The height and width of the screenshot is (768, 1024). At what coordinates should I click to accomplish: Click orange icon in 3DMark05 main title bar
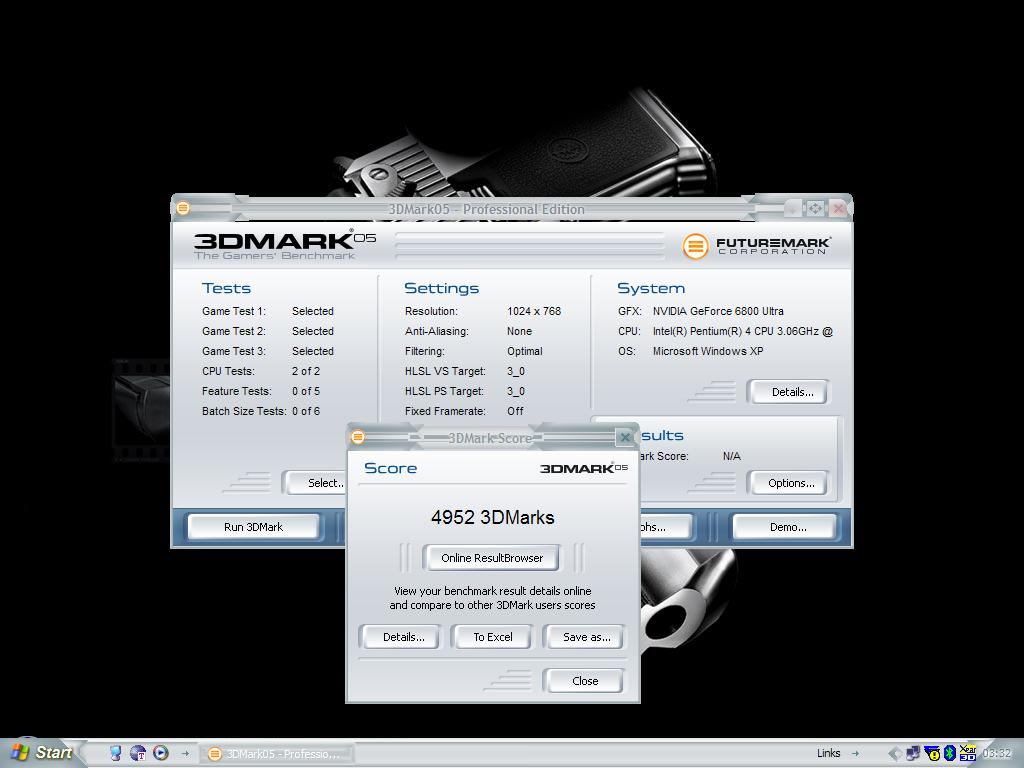[x=183, y=208]
